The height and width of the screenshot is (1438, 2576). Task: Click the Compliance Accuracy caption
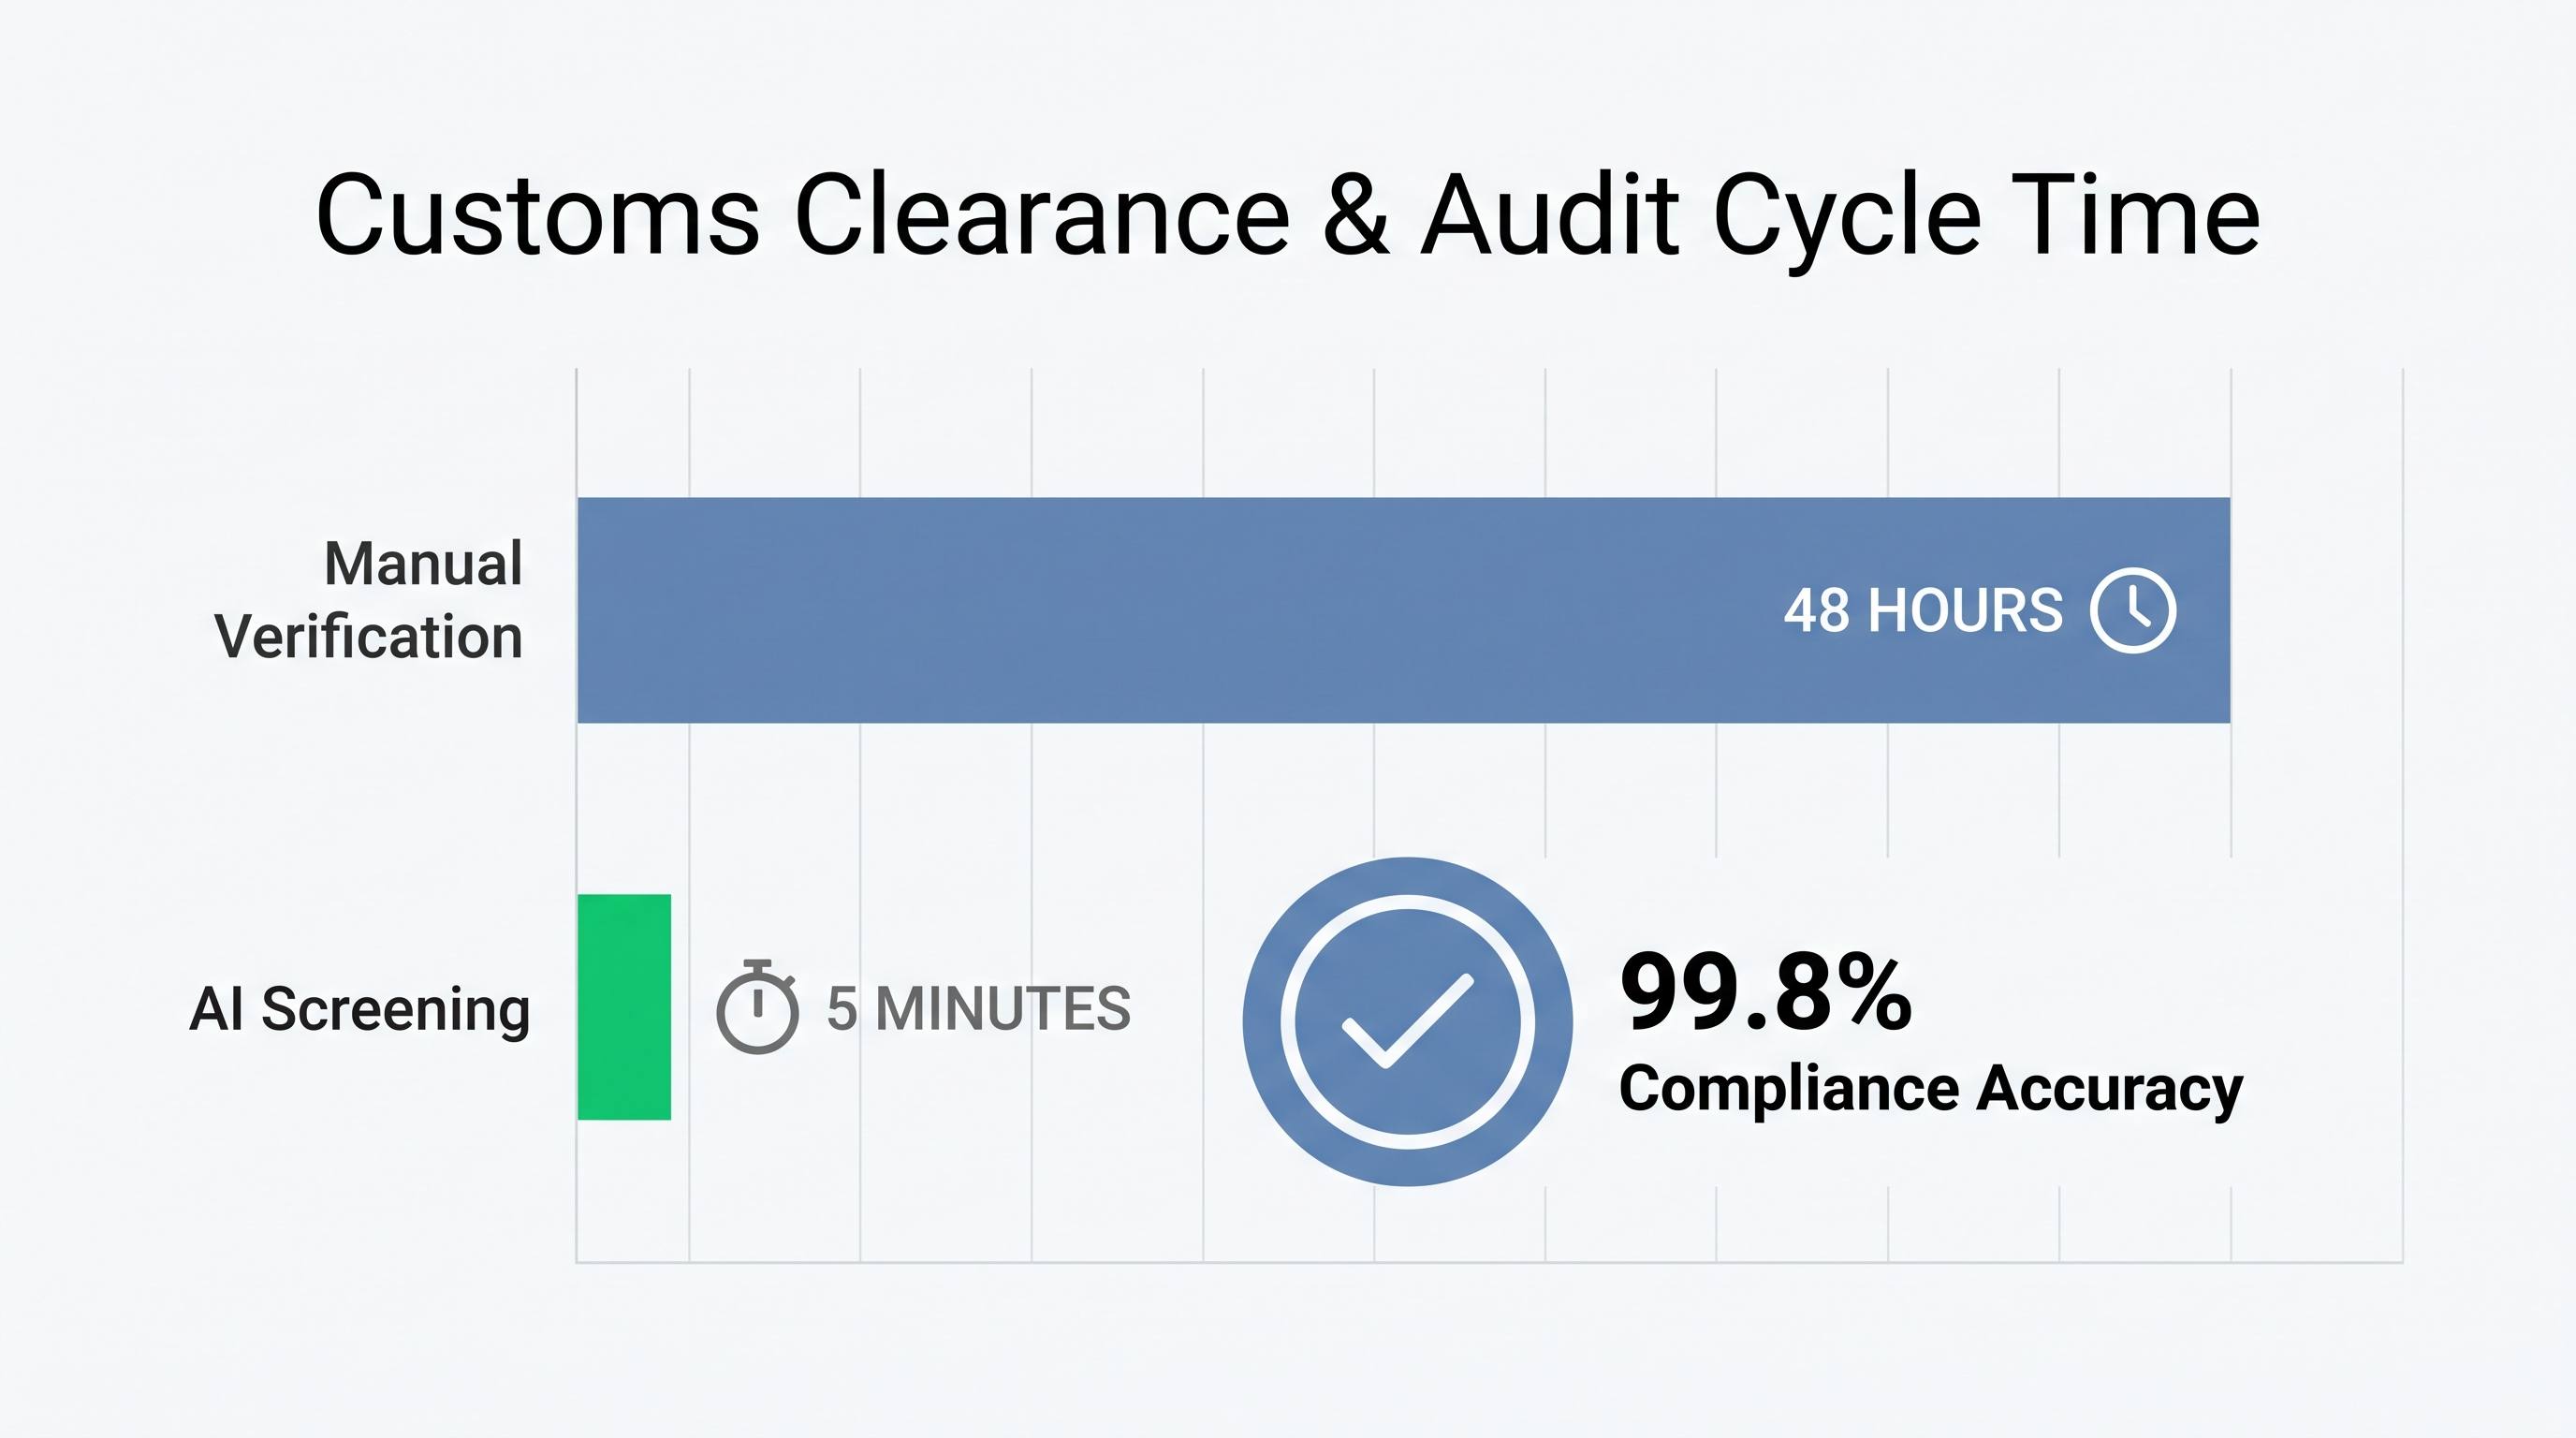tap(1931, 1089)
